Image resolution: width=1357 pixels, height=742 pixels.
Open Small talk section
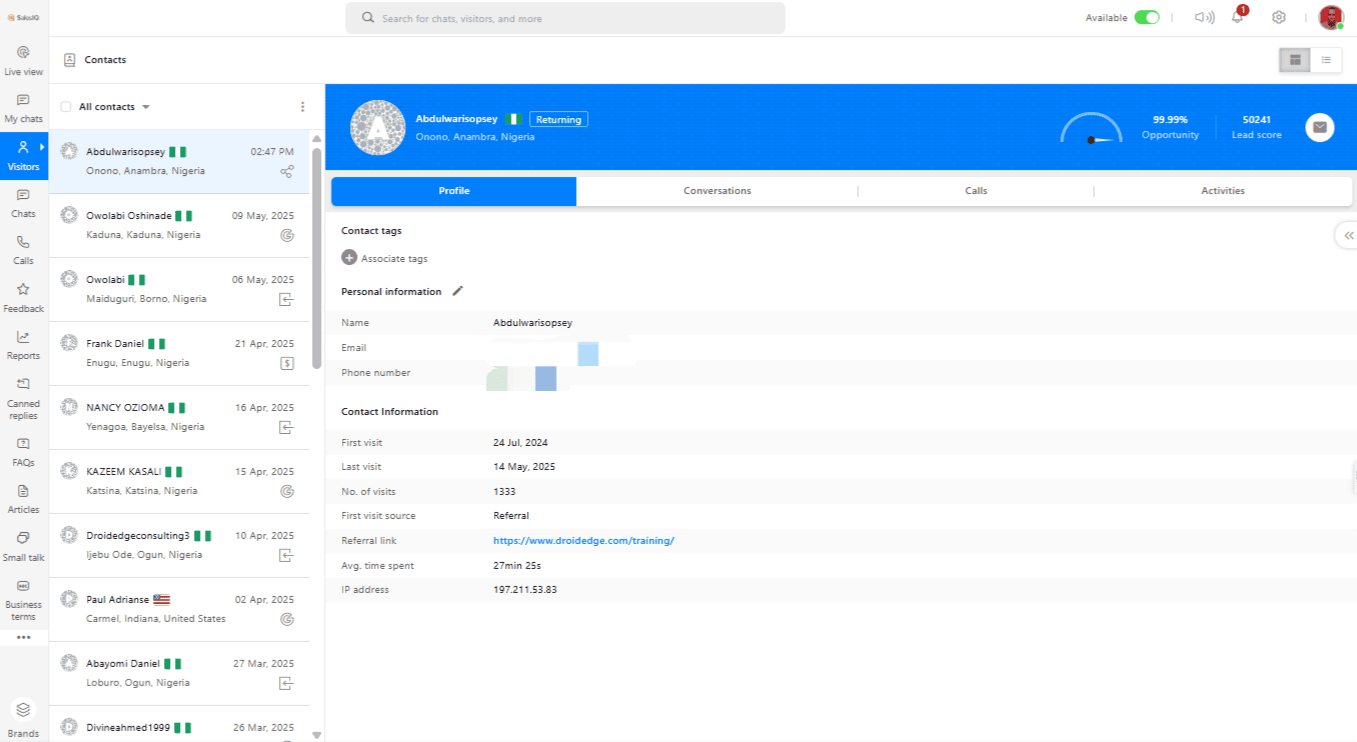(23, 547)
